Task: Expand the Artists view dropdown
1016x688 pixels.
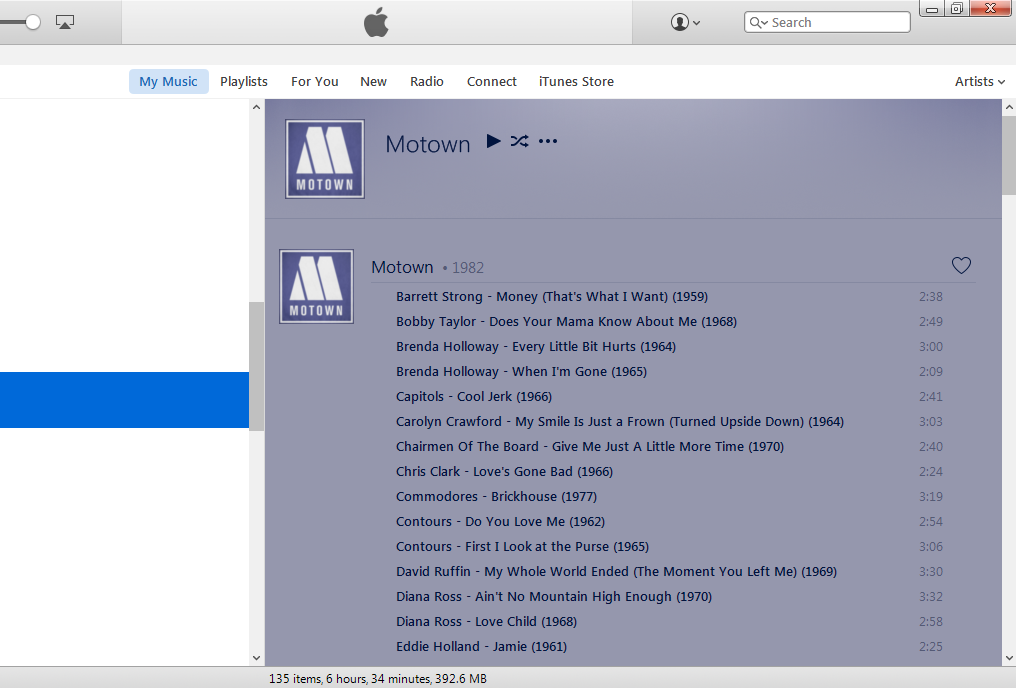Action: coord(980,82)
